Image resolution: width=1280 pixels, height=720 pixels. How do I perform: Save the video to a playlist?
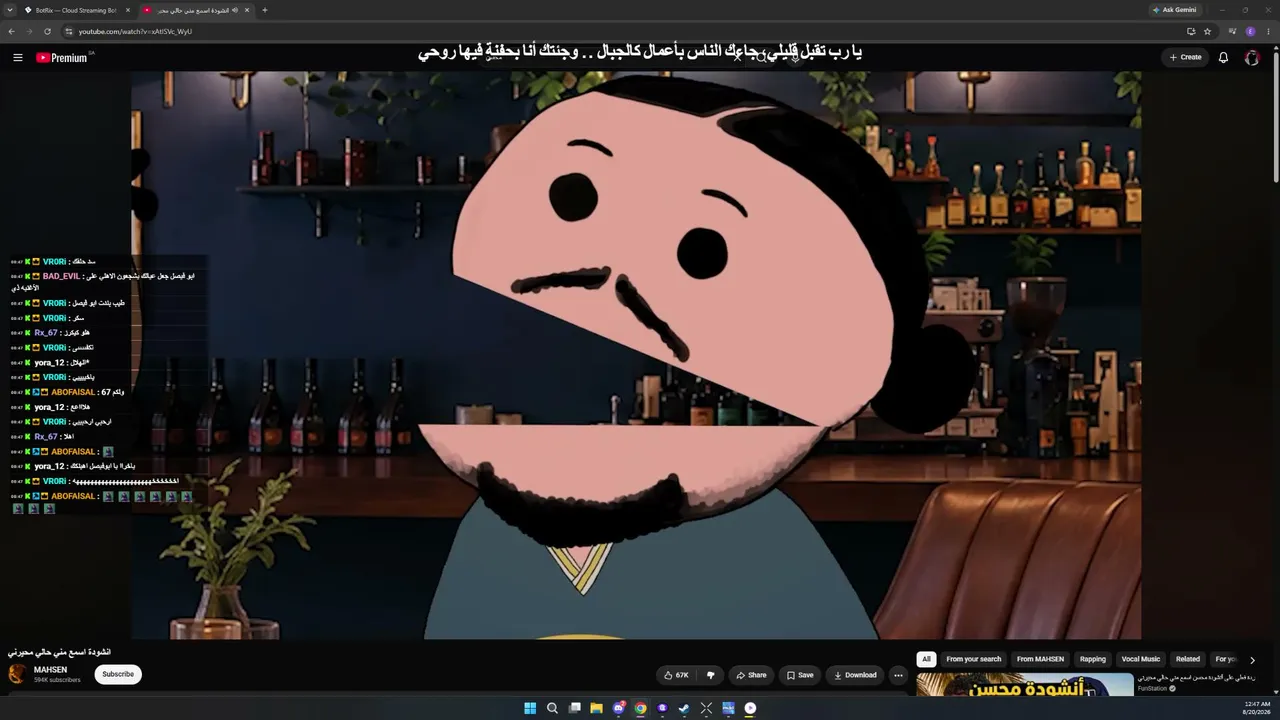tap(800, 675)
